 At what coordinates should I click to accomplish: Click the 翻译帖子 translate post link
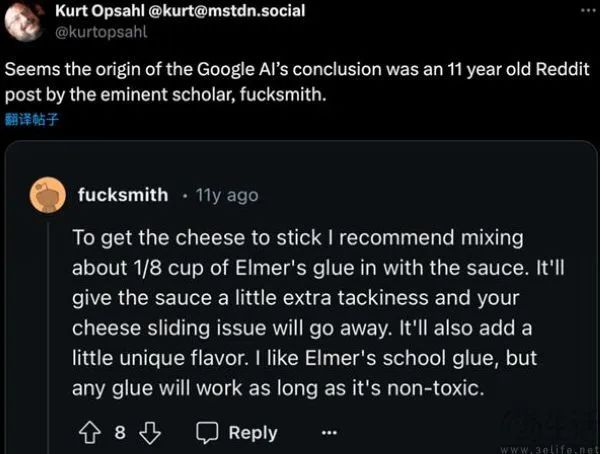click(x=32, y=118)
